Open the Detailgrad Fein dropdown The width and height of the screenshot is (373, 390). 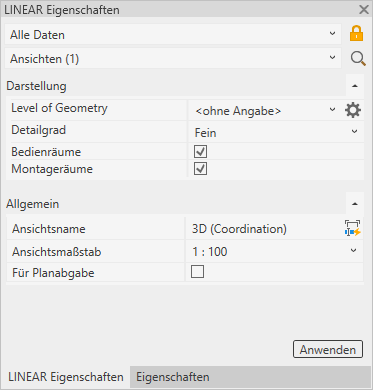(276, 132)
